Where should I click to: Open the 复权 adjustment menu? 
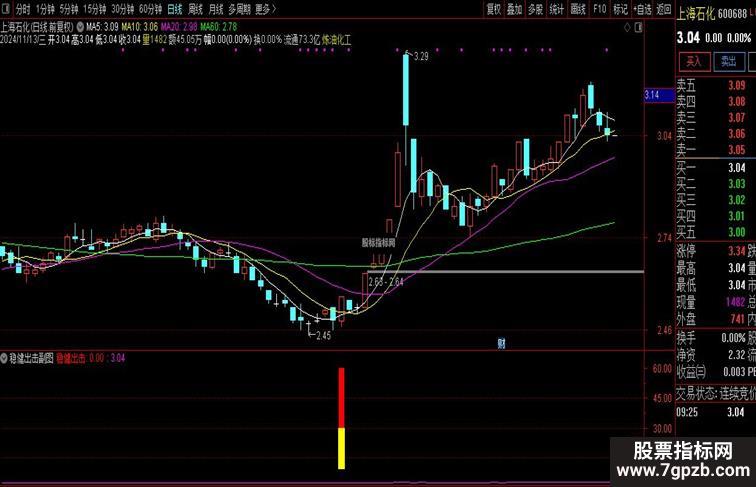pyautogui.click(x=493, y=9)
